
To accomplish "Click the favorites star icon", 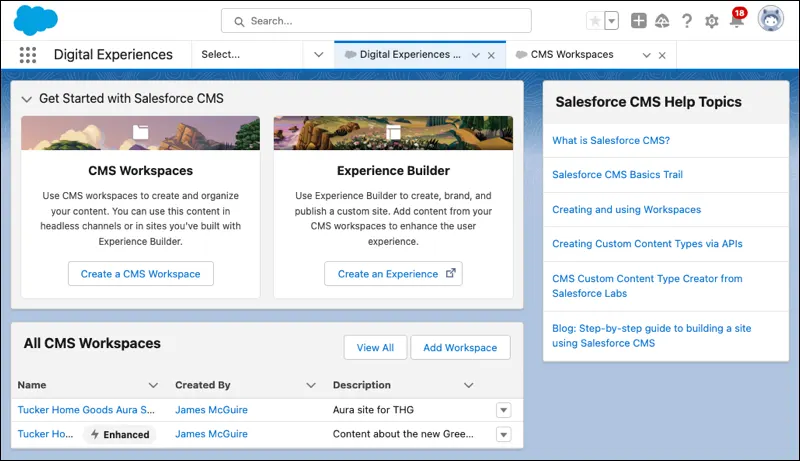I will (x=595, y=21).
